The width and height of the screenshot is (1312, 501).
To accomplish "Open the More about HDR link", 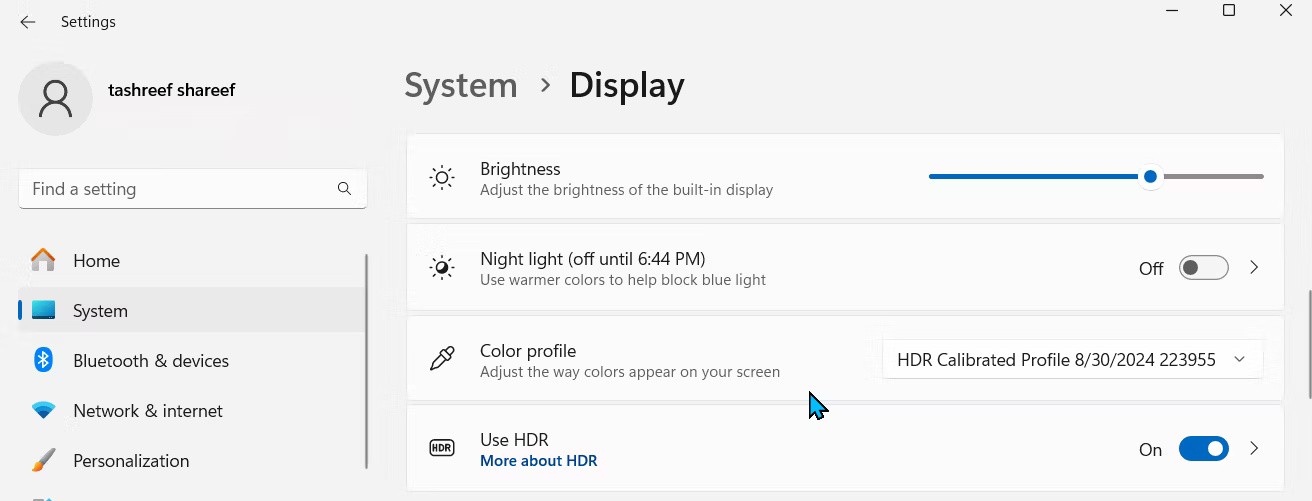I will (x=538, y=461).
